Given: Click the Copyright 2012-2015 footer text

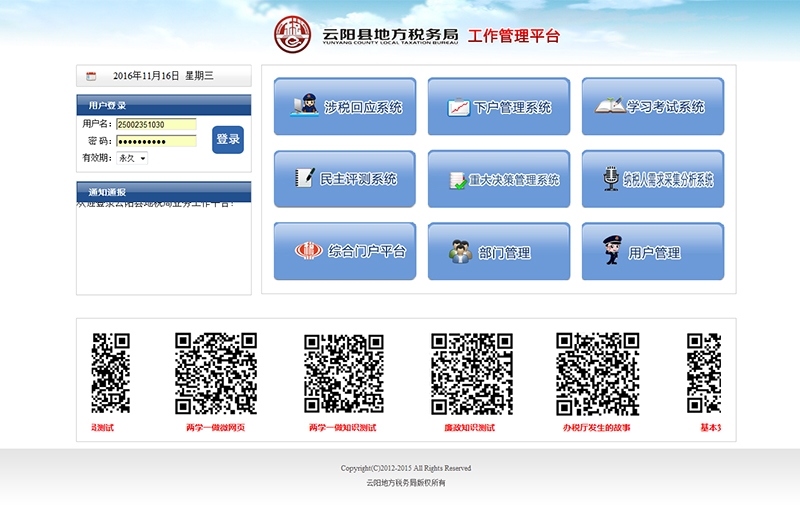Looking at the screenshot, I should [406, 468].
